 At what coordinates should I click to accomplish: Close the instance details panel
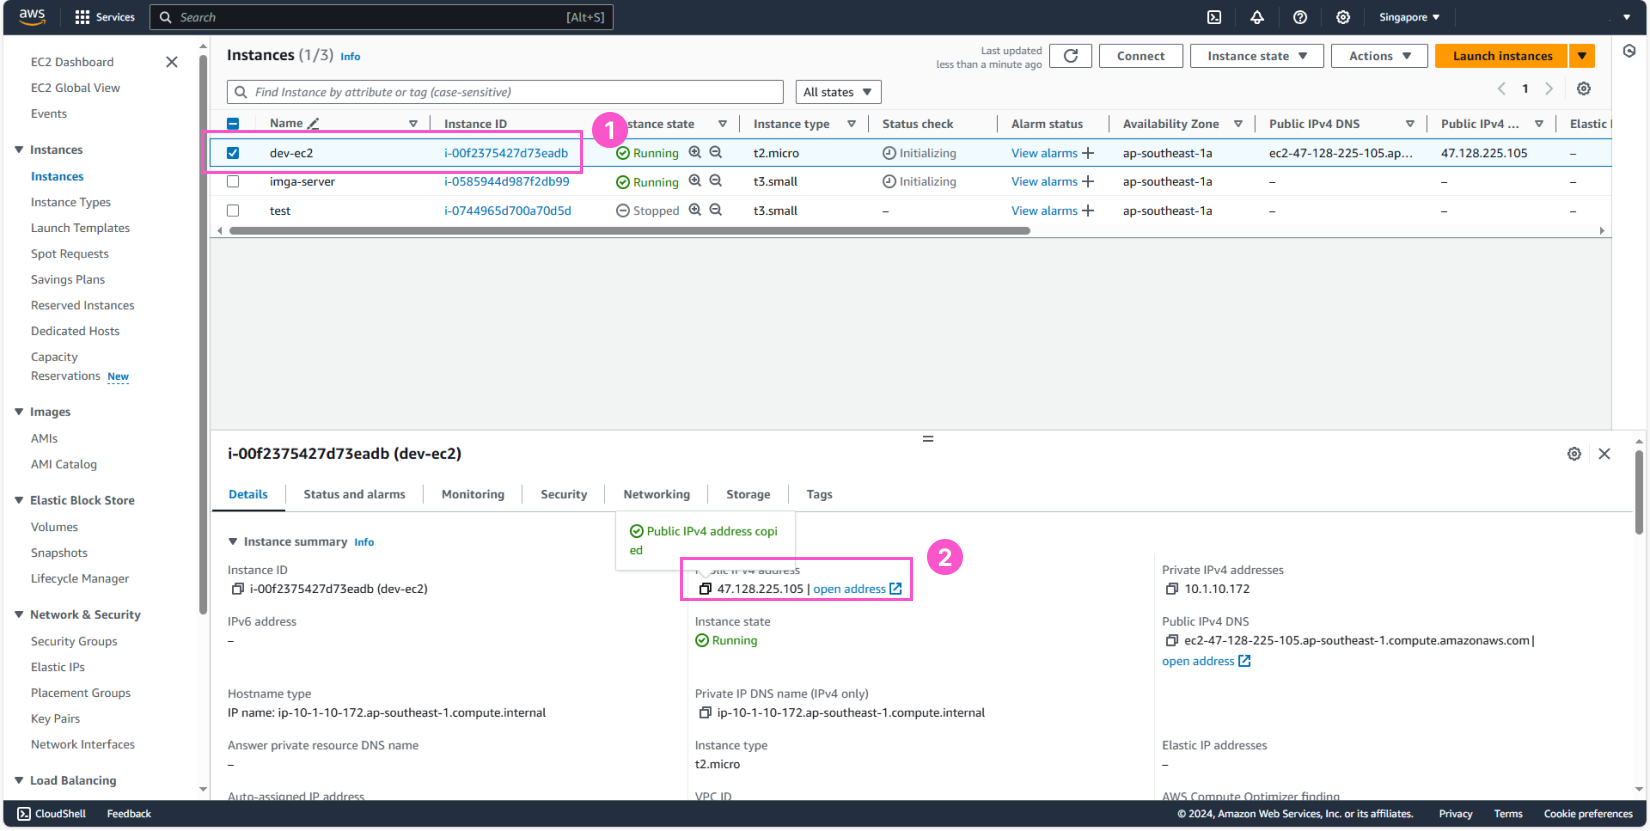(1604, 454)
